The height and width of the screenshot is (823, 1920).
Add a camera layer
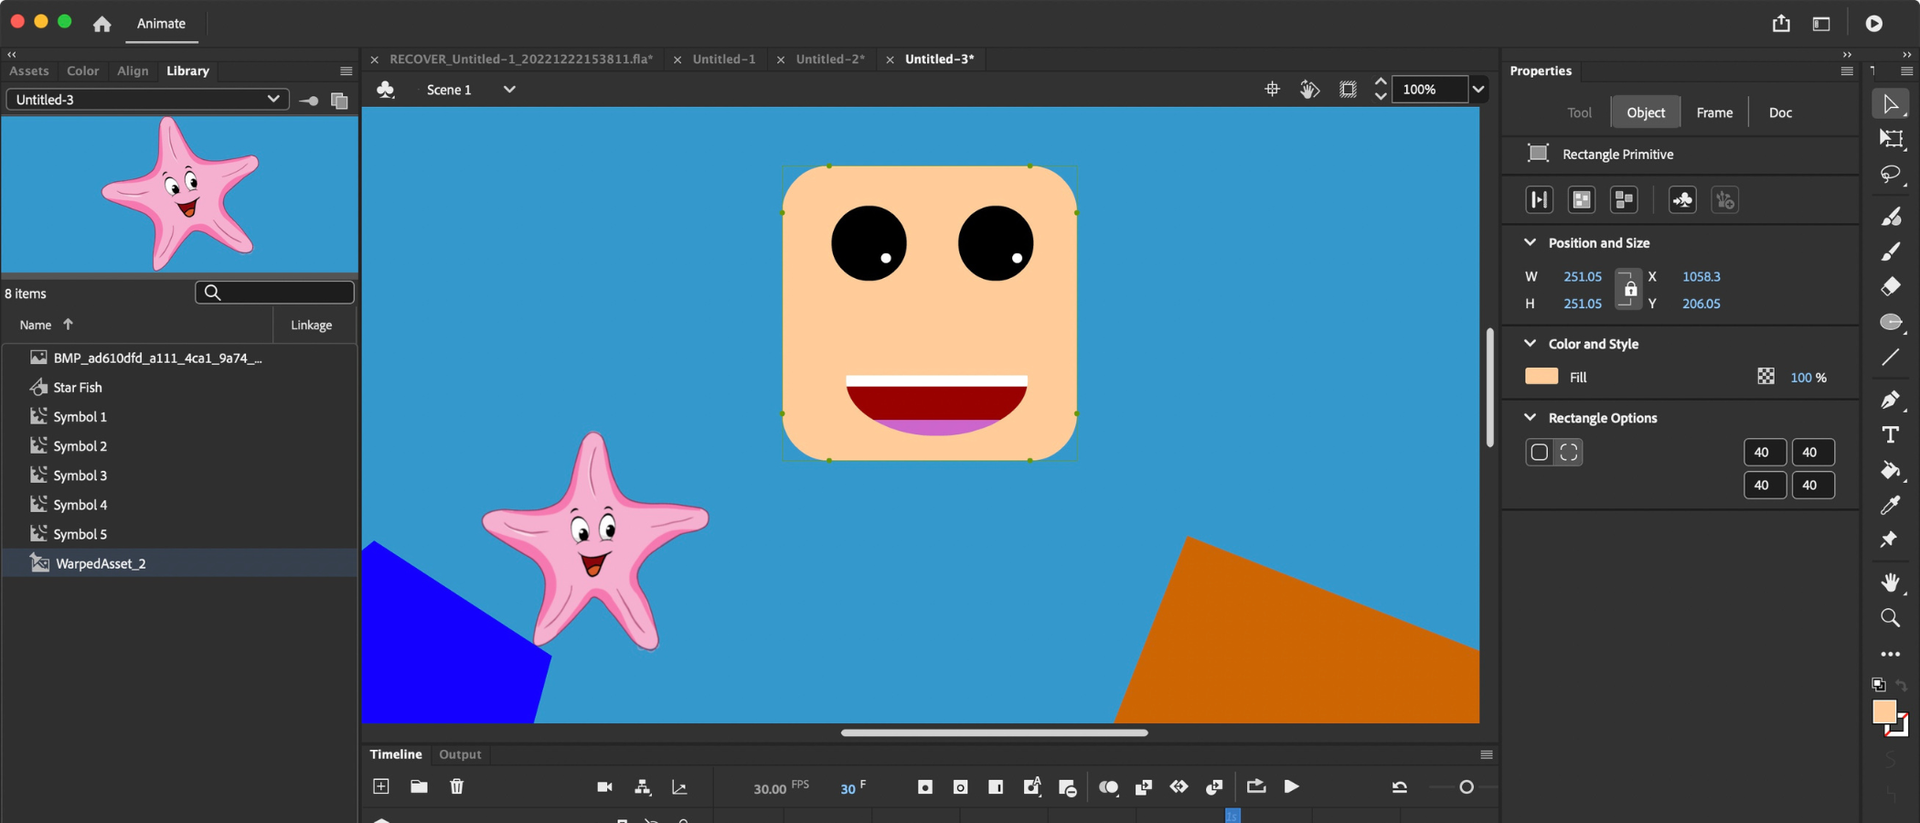click(605, 787)
